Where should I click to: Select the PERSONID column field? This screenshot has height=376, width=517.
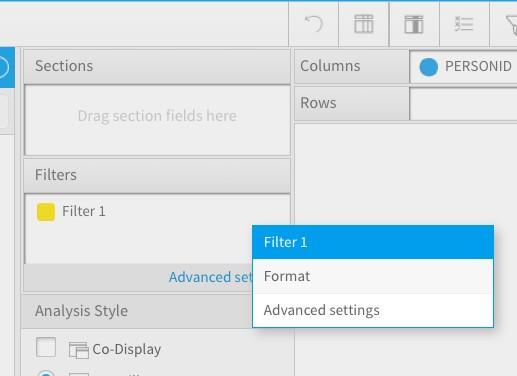tap(464, 66)
